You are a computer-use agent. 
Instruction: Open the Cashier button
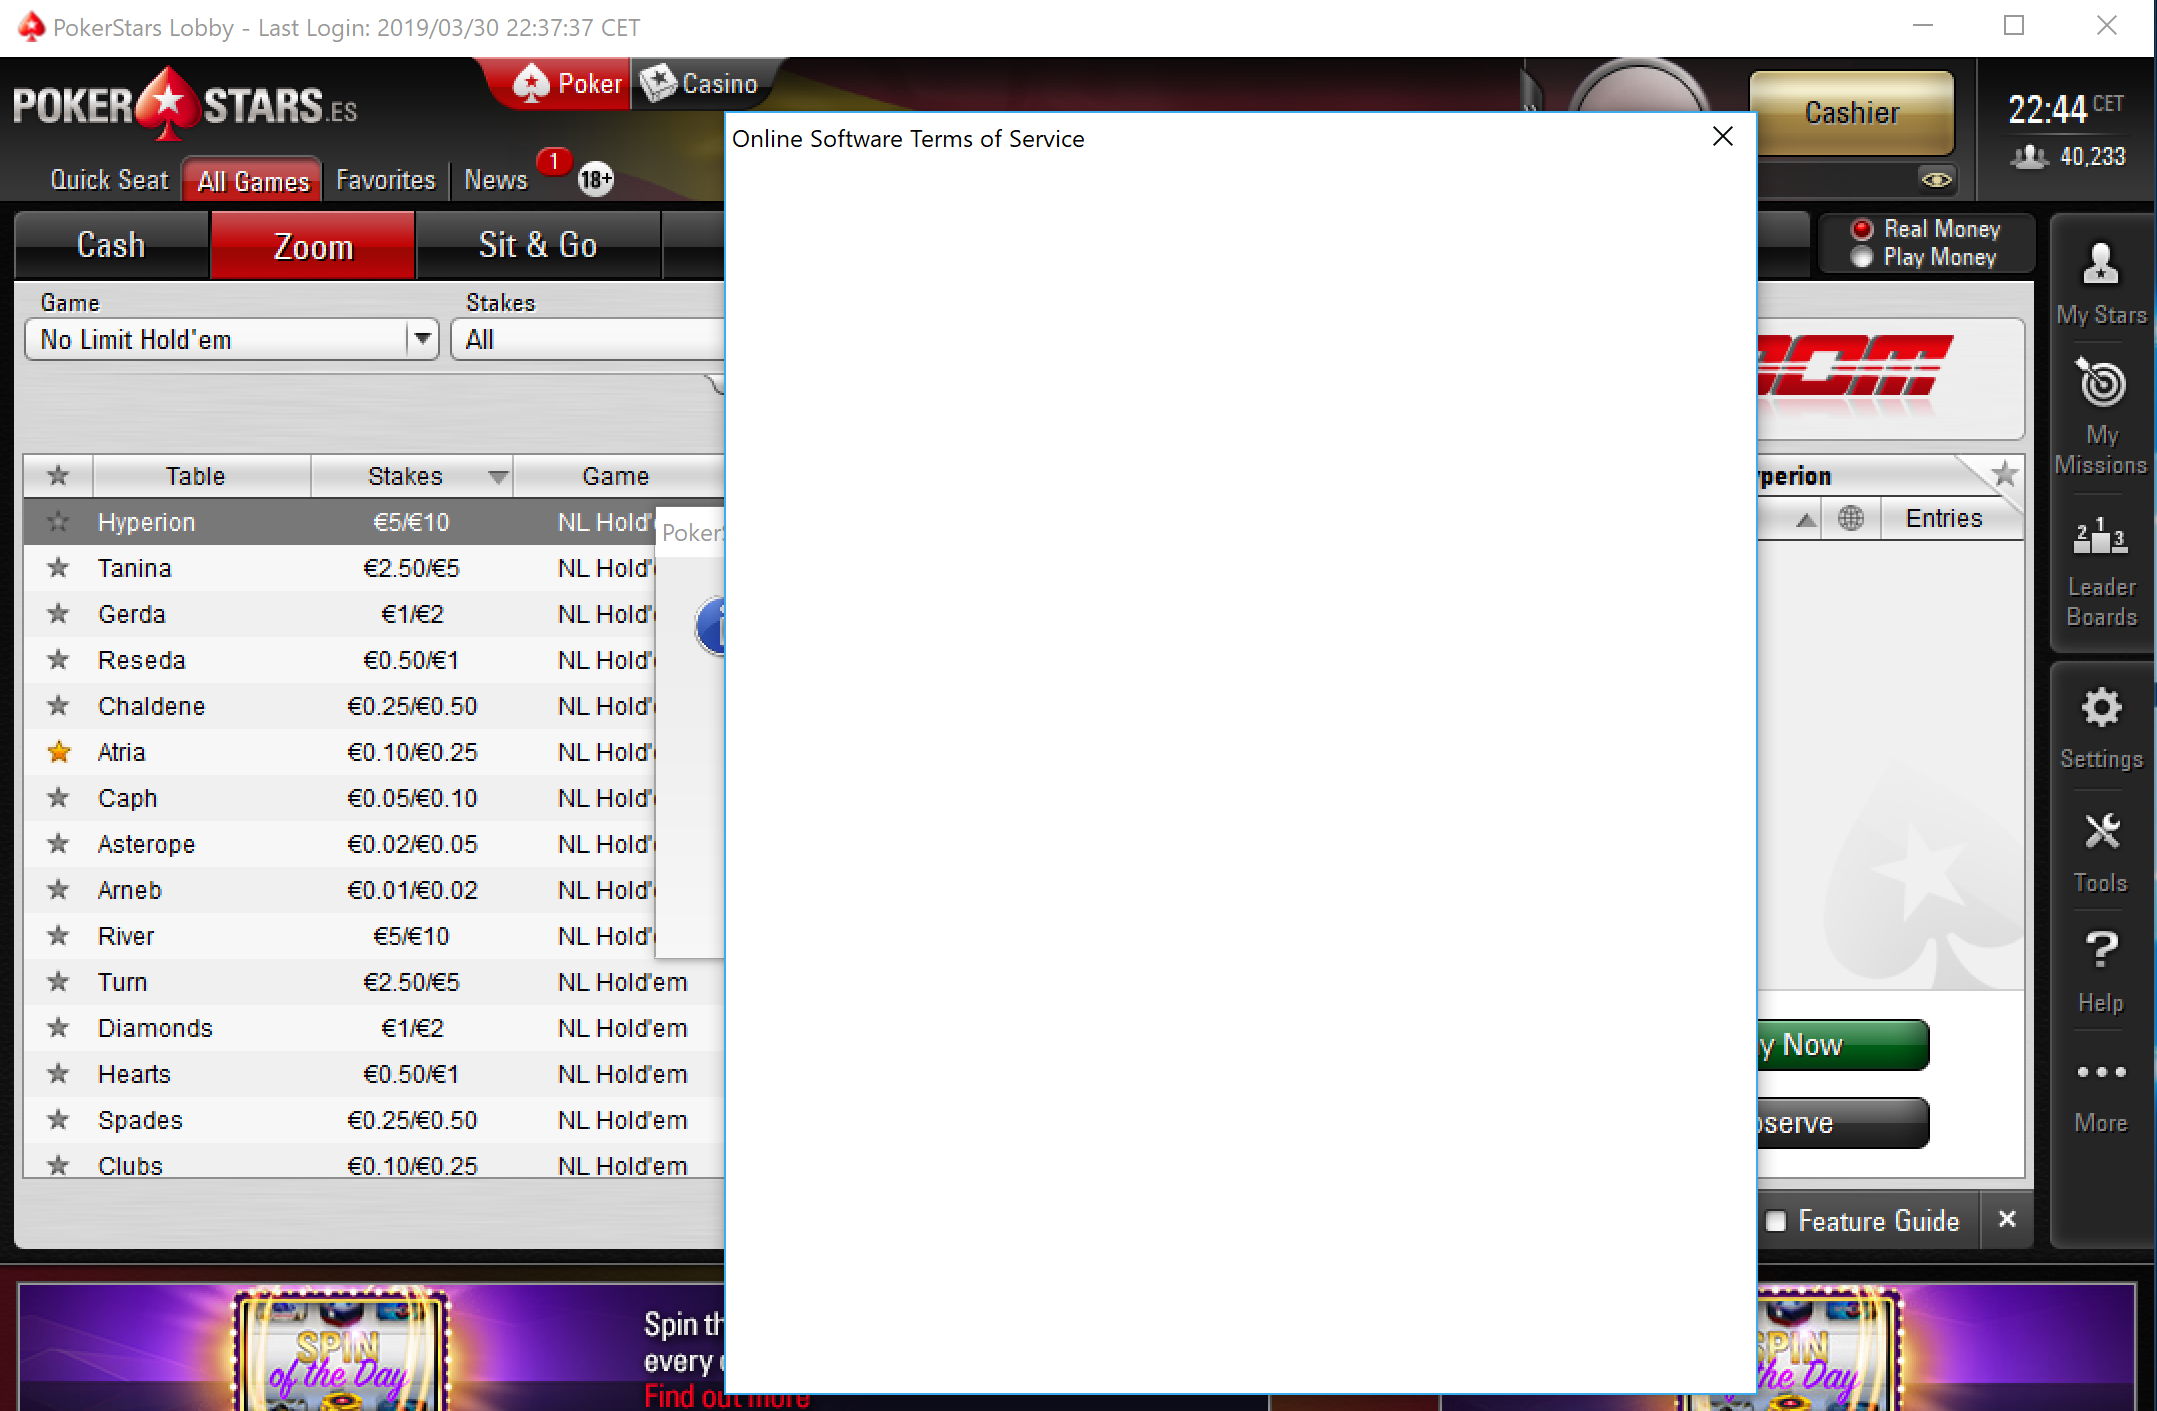[x=1852, y=112]
